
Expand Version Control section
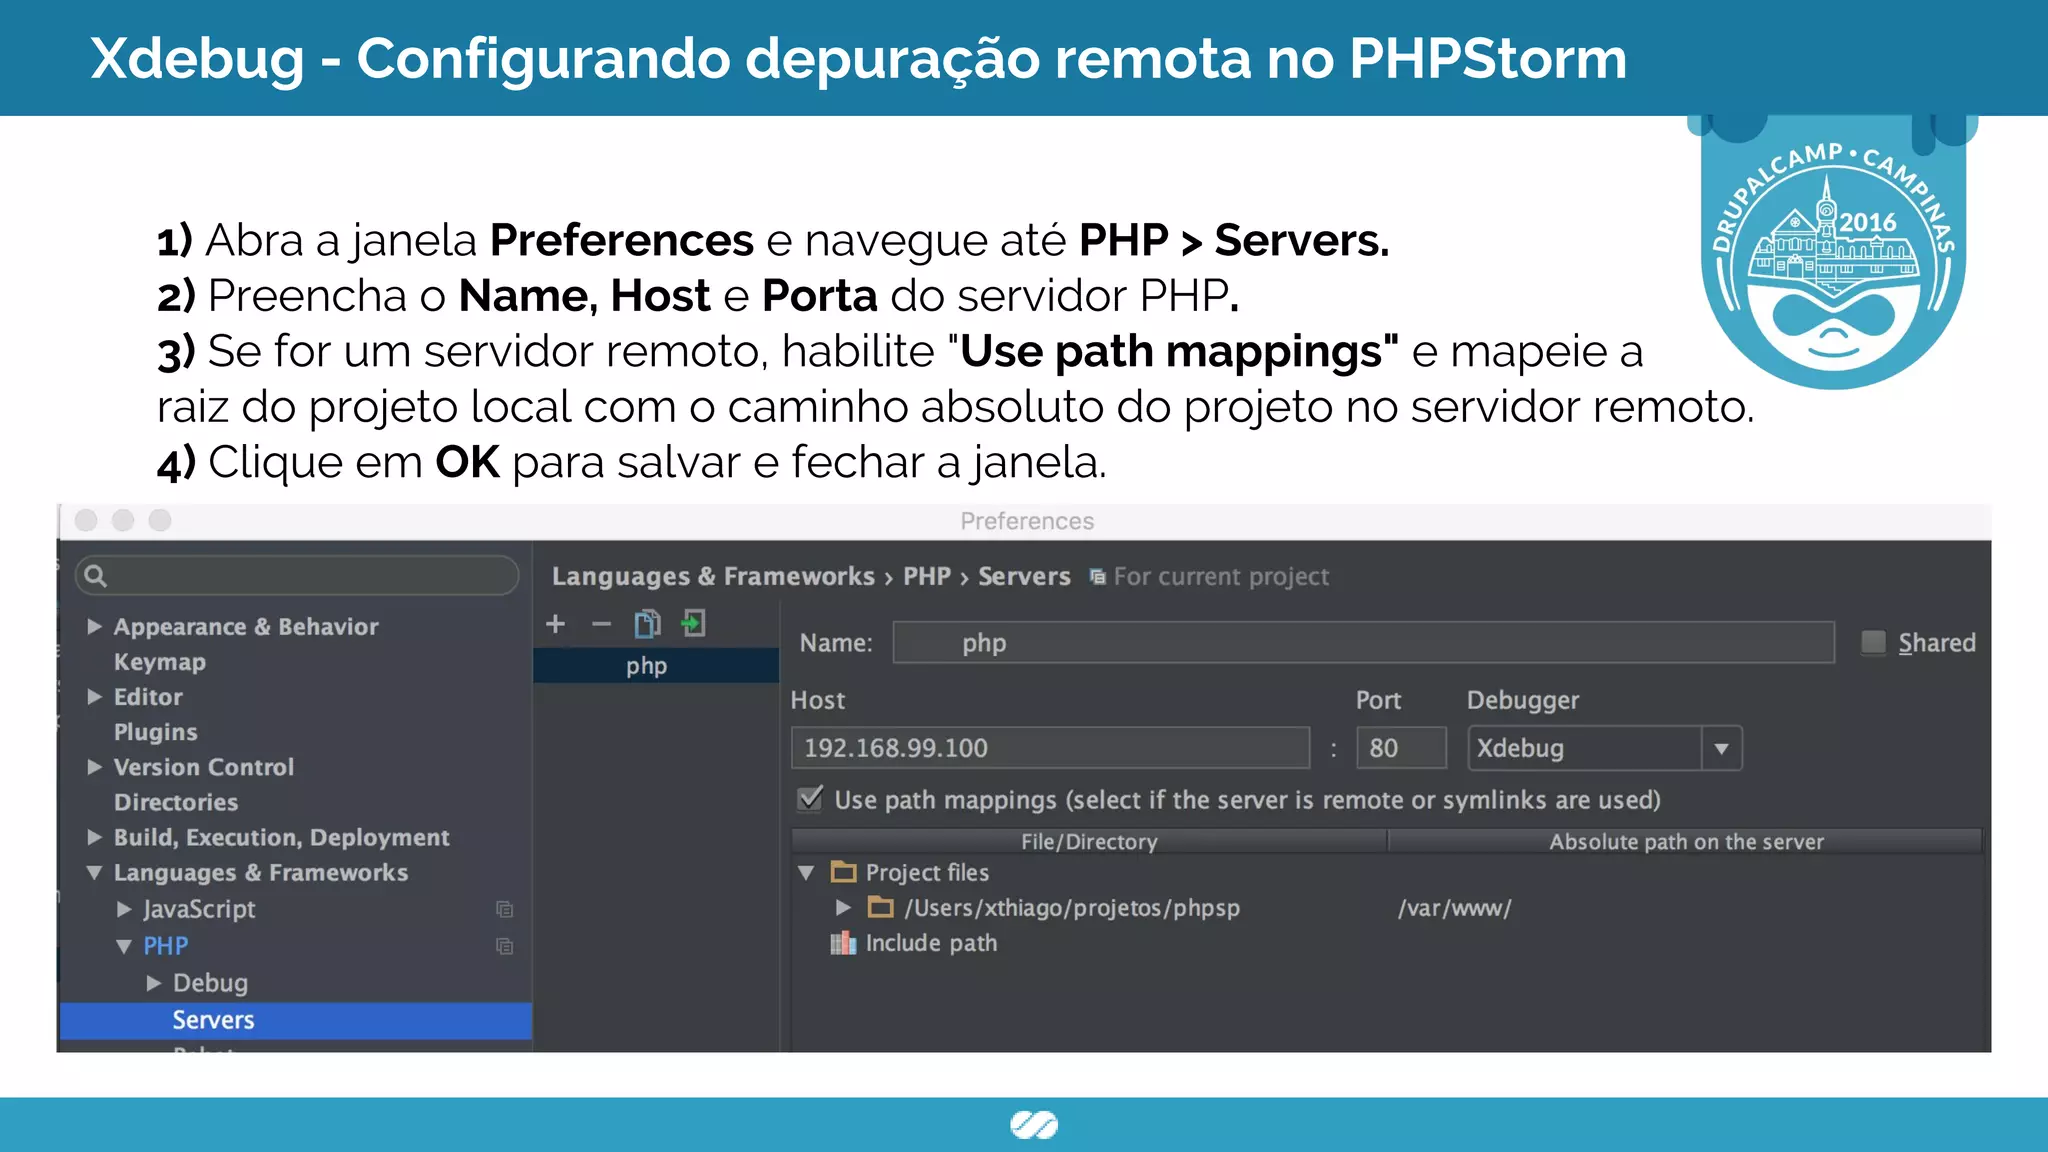94,767
